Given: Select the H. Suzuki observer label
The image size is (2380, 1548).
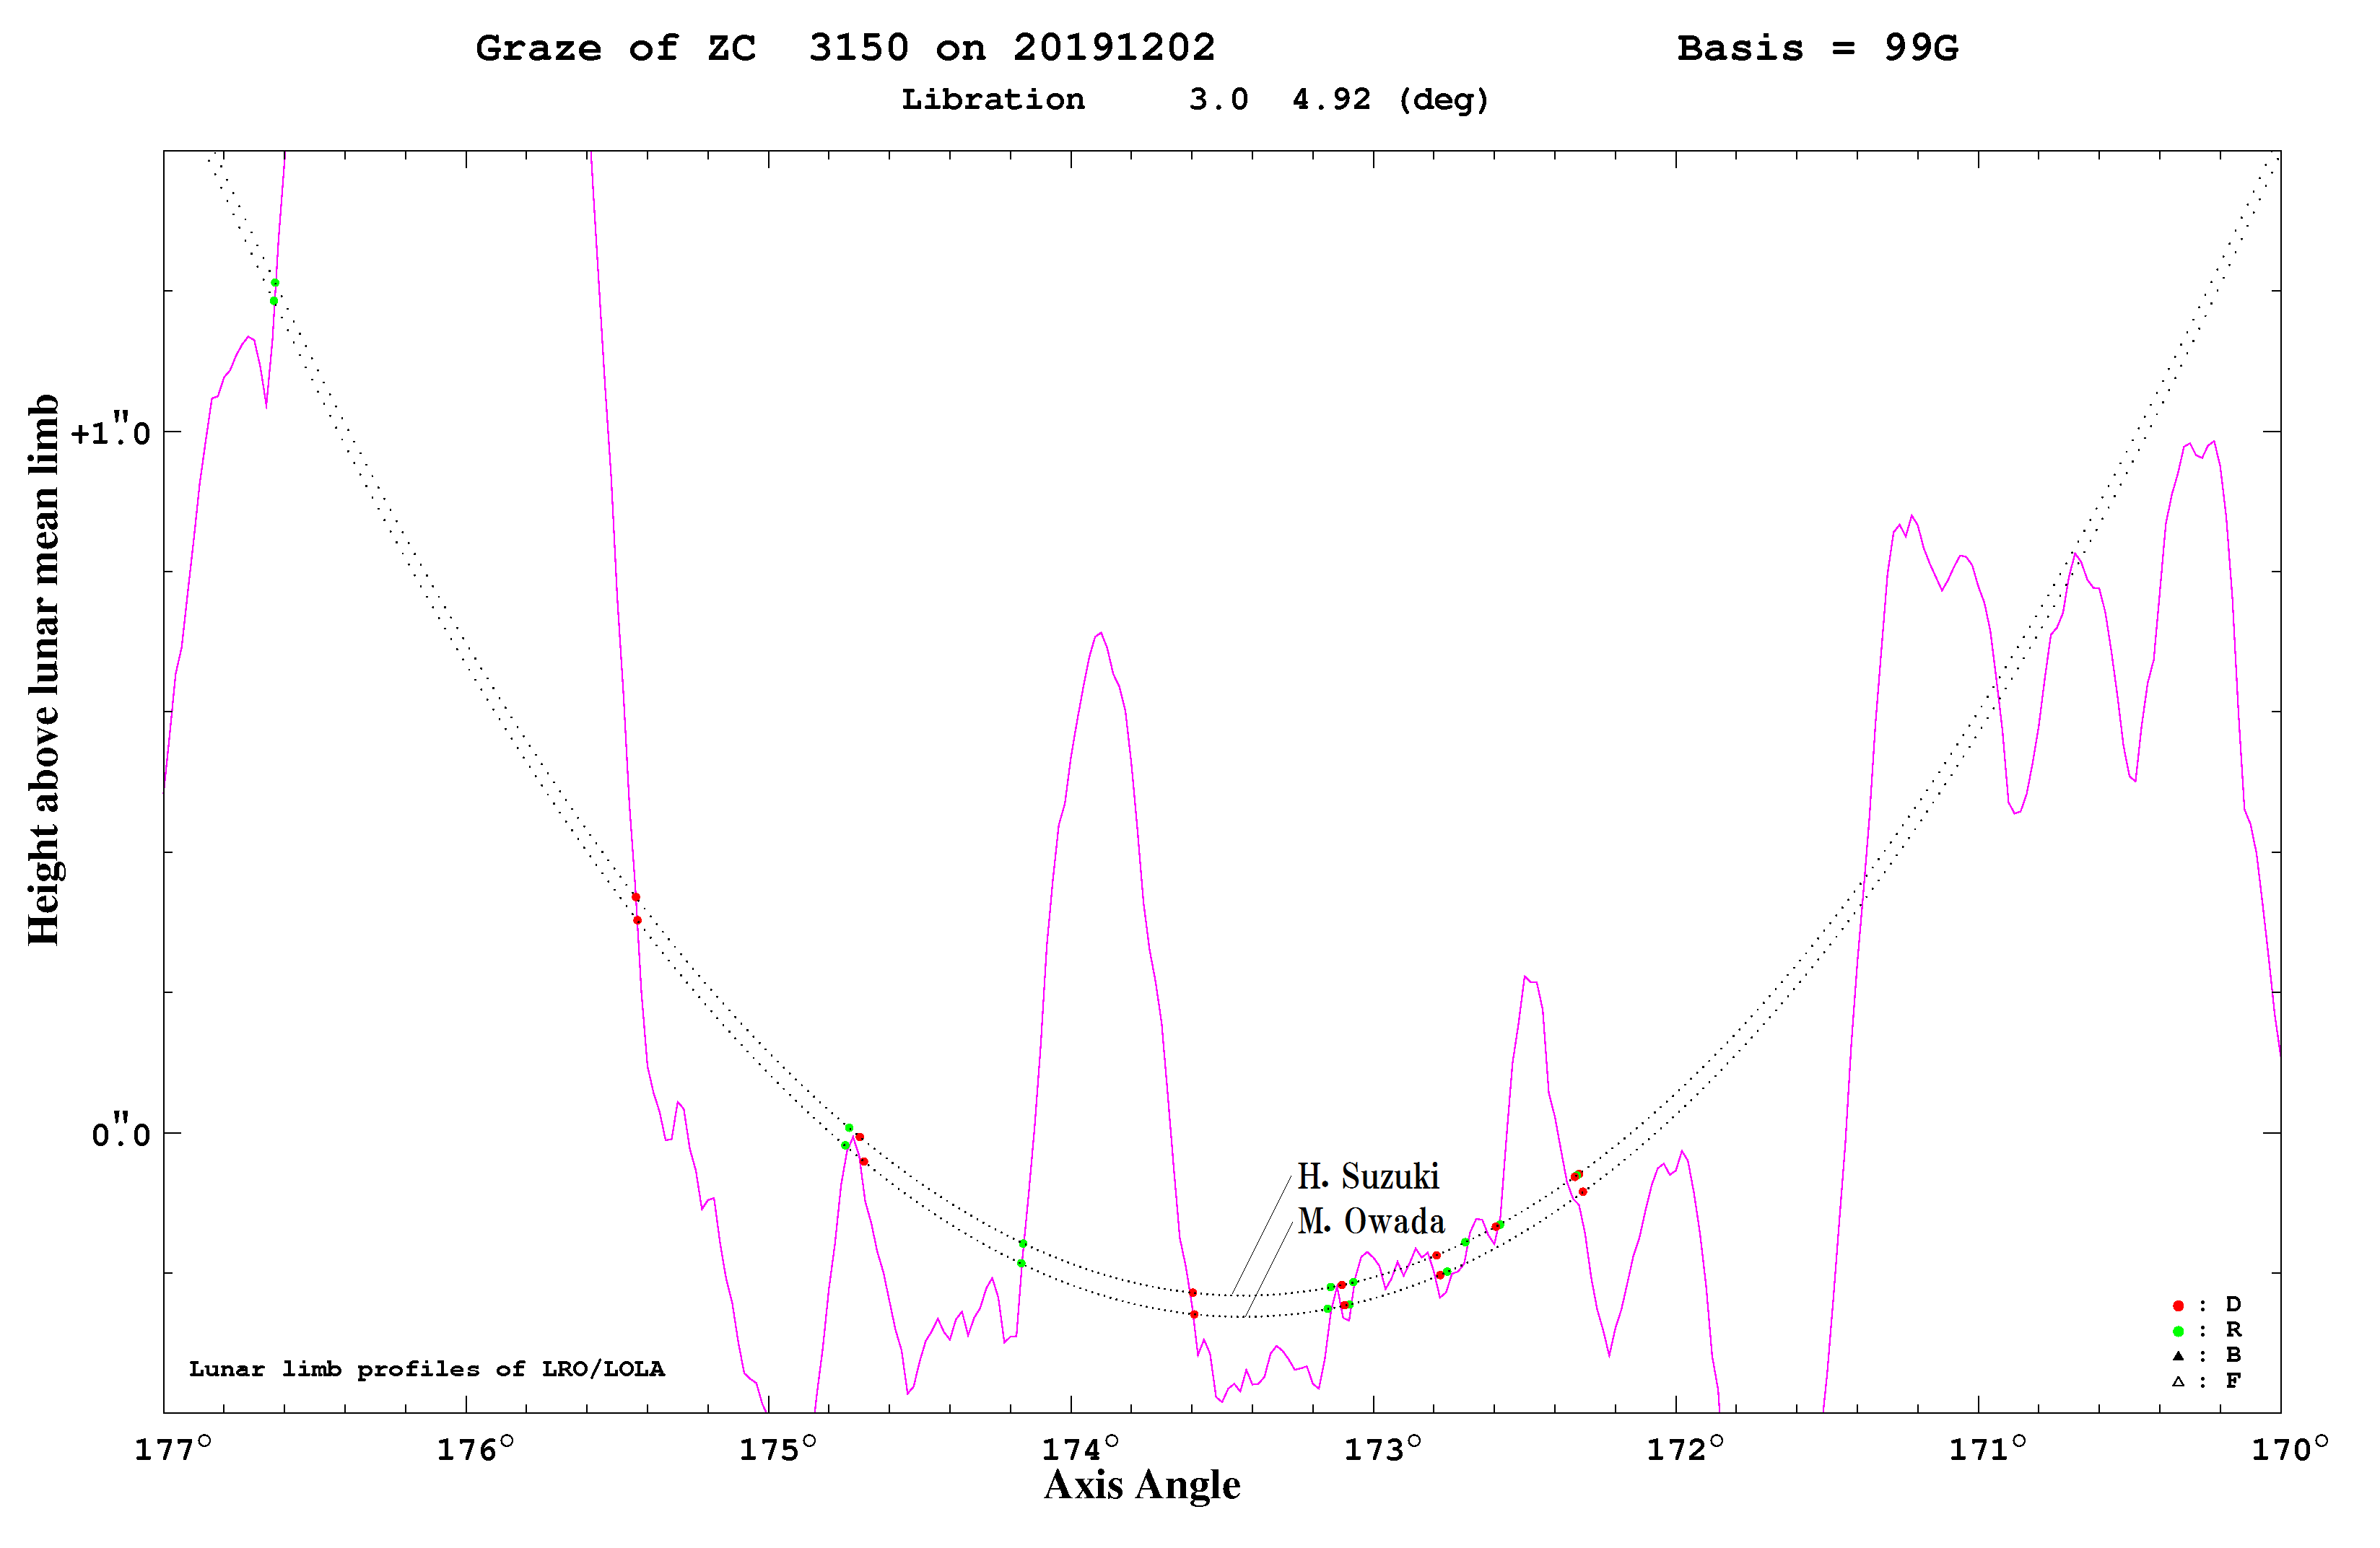Looking at the screenshot, I should tap(1368, 1177).
